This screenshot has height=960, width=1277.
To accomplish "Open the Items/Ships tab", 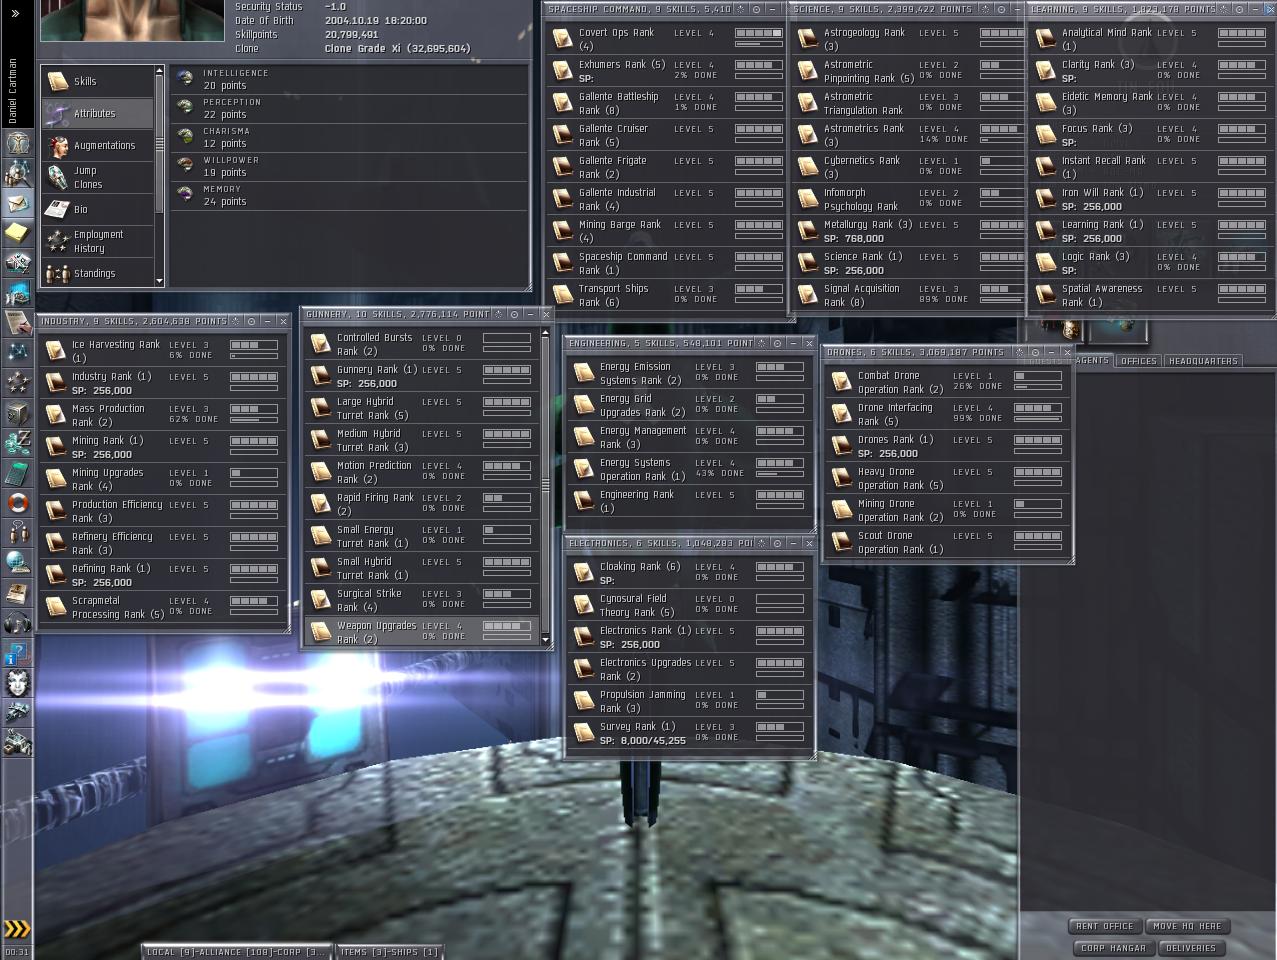I will coord(389,952).
